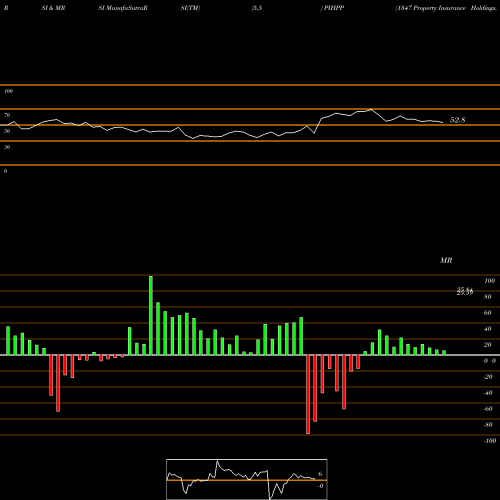Click the RSI line end point near 52.8
500x500 pixels.
click(443, 122)
